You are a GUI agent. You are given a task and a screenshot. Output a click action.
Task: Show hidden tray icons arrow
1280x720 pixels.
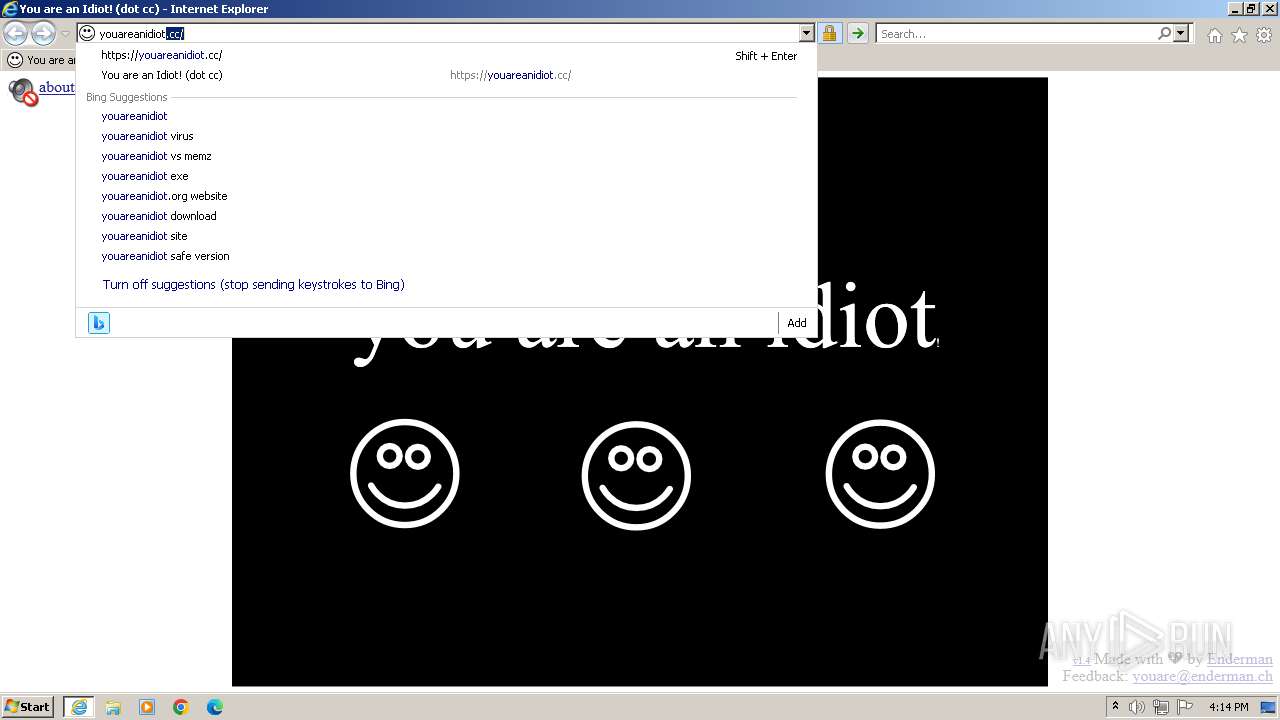1115,707
